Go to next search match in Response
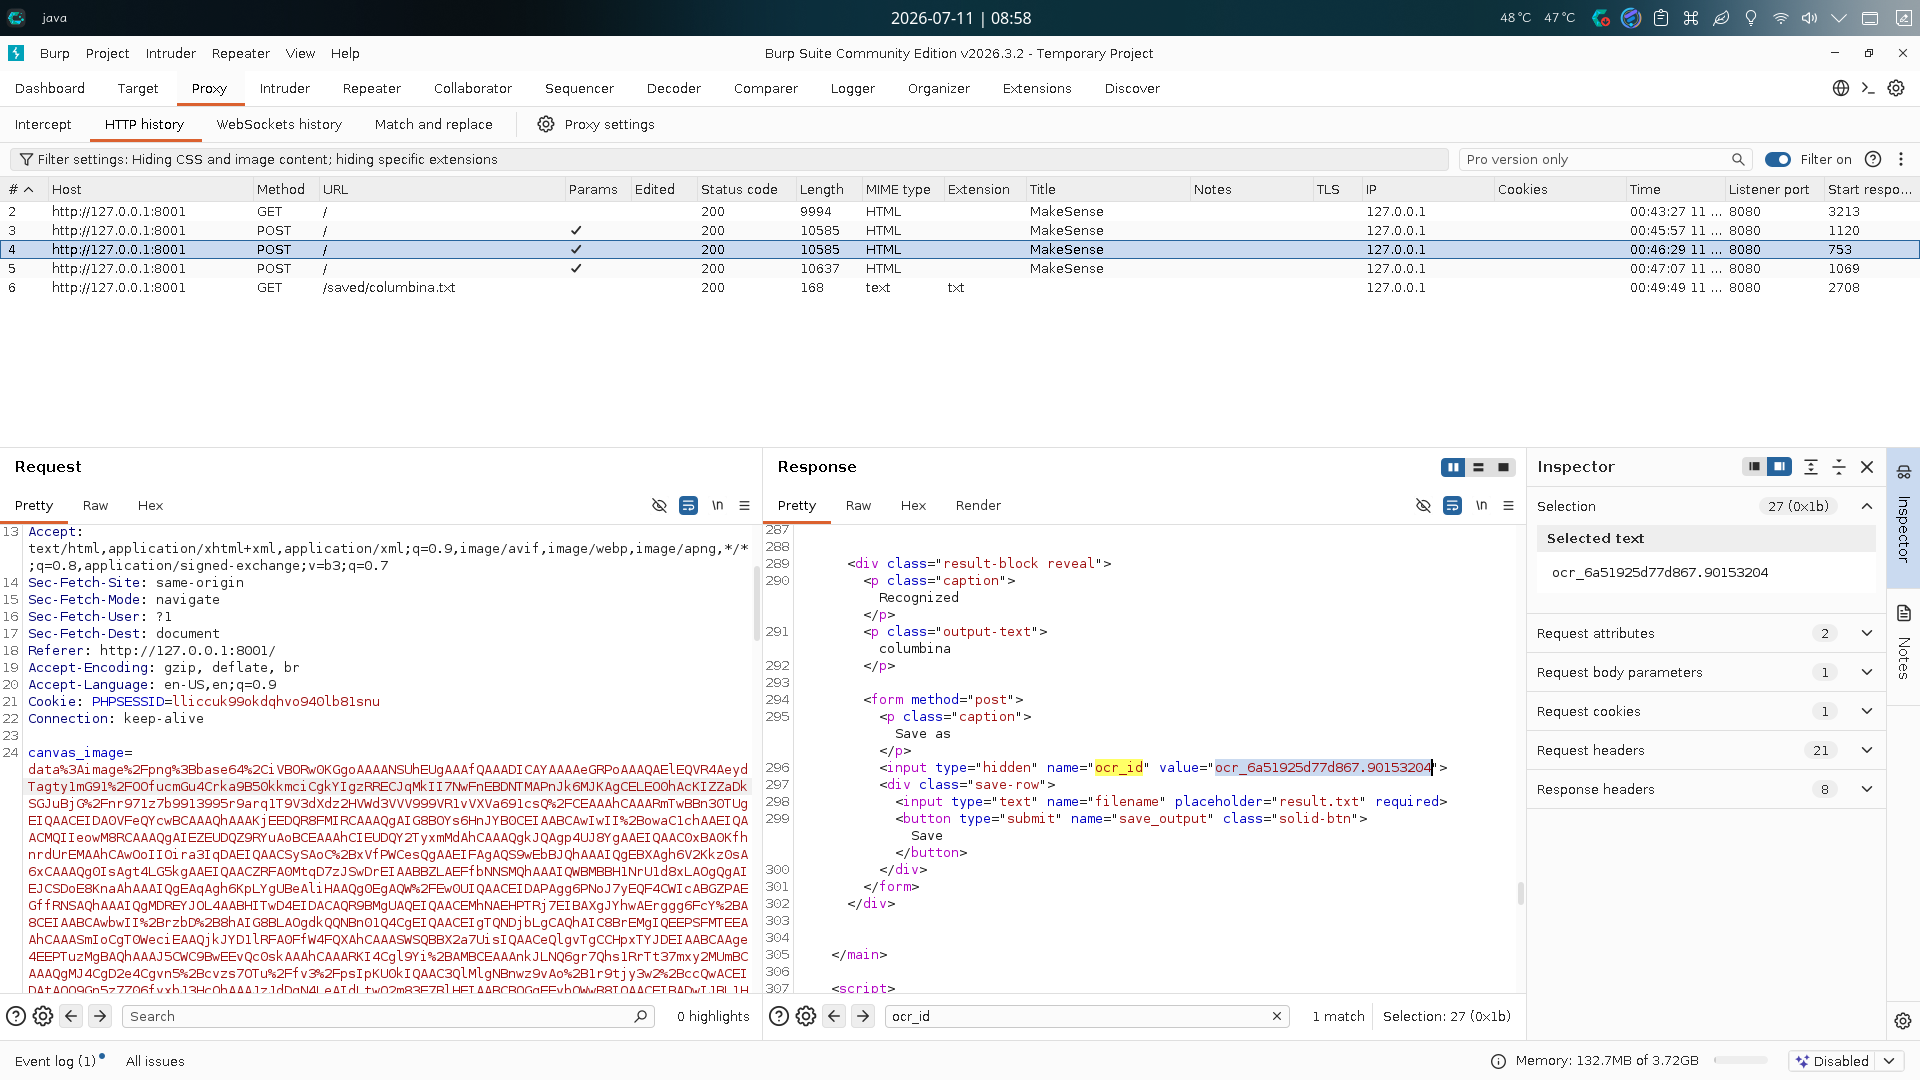The height and width of the screenshot is (1080, 1920). [x=863, y=1016]
